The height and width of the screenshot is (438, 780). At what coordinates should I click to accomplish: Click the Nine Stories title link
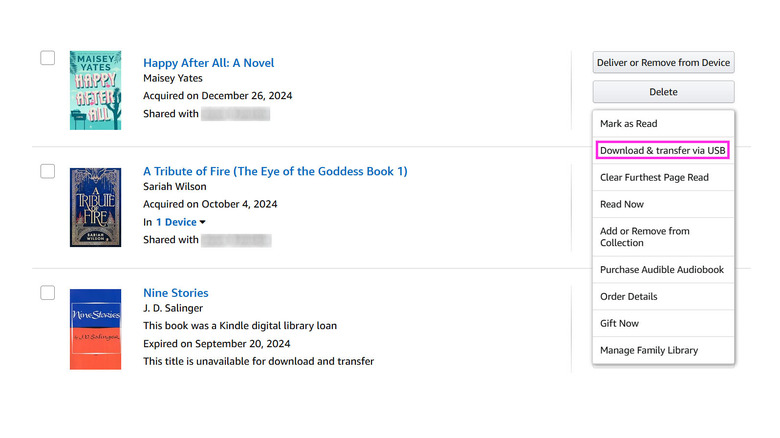click(x=176, y=293)
